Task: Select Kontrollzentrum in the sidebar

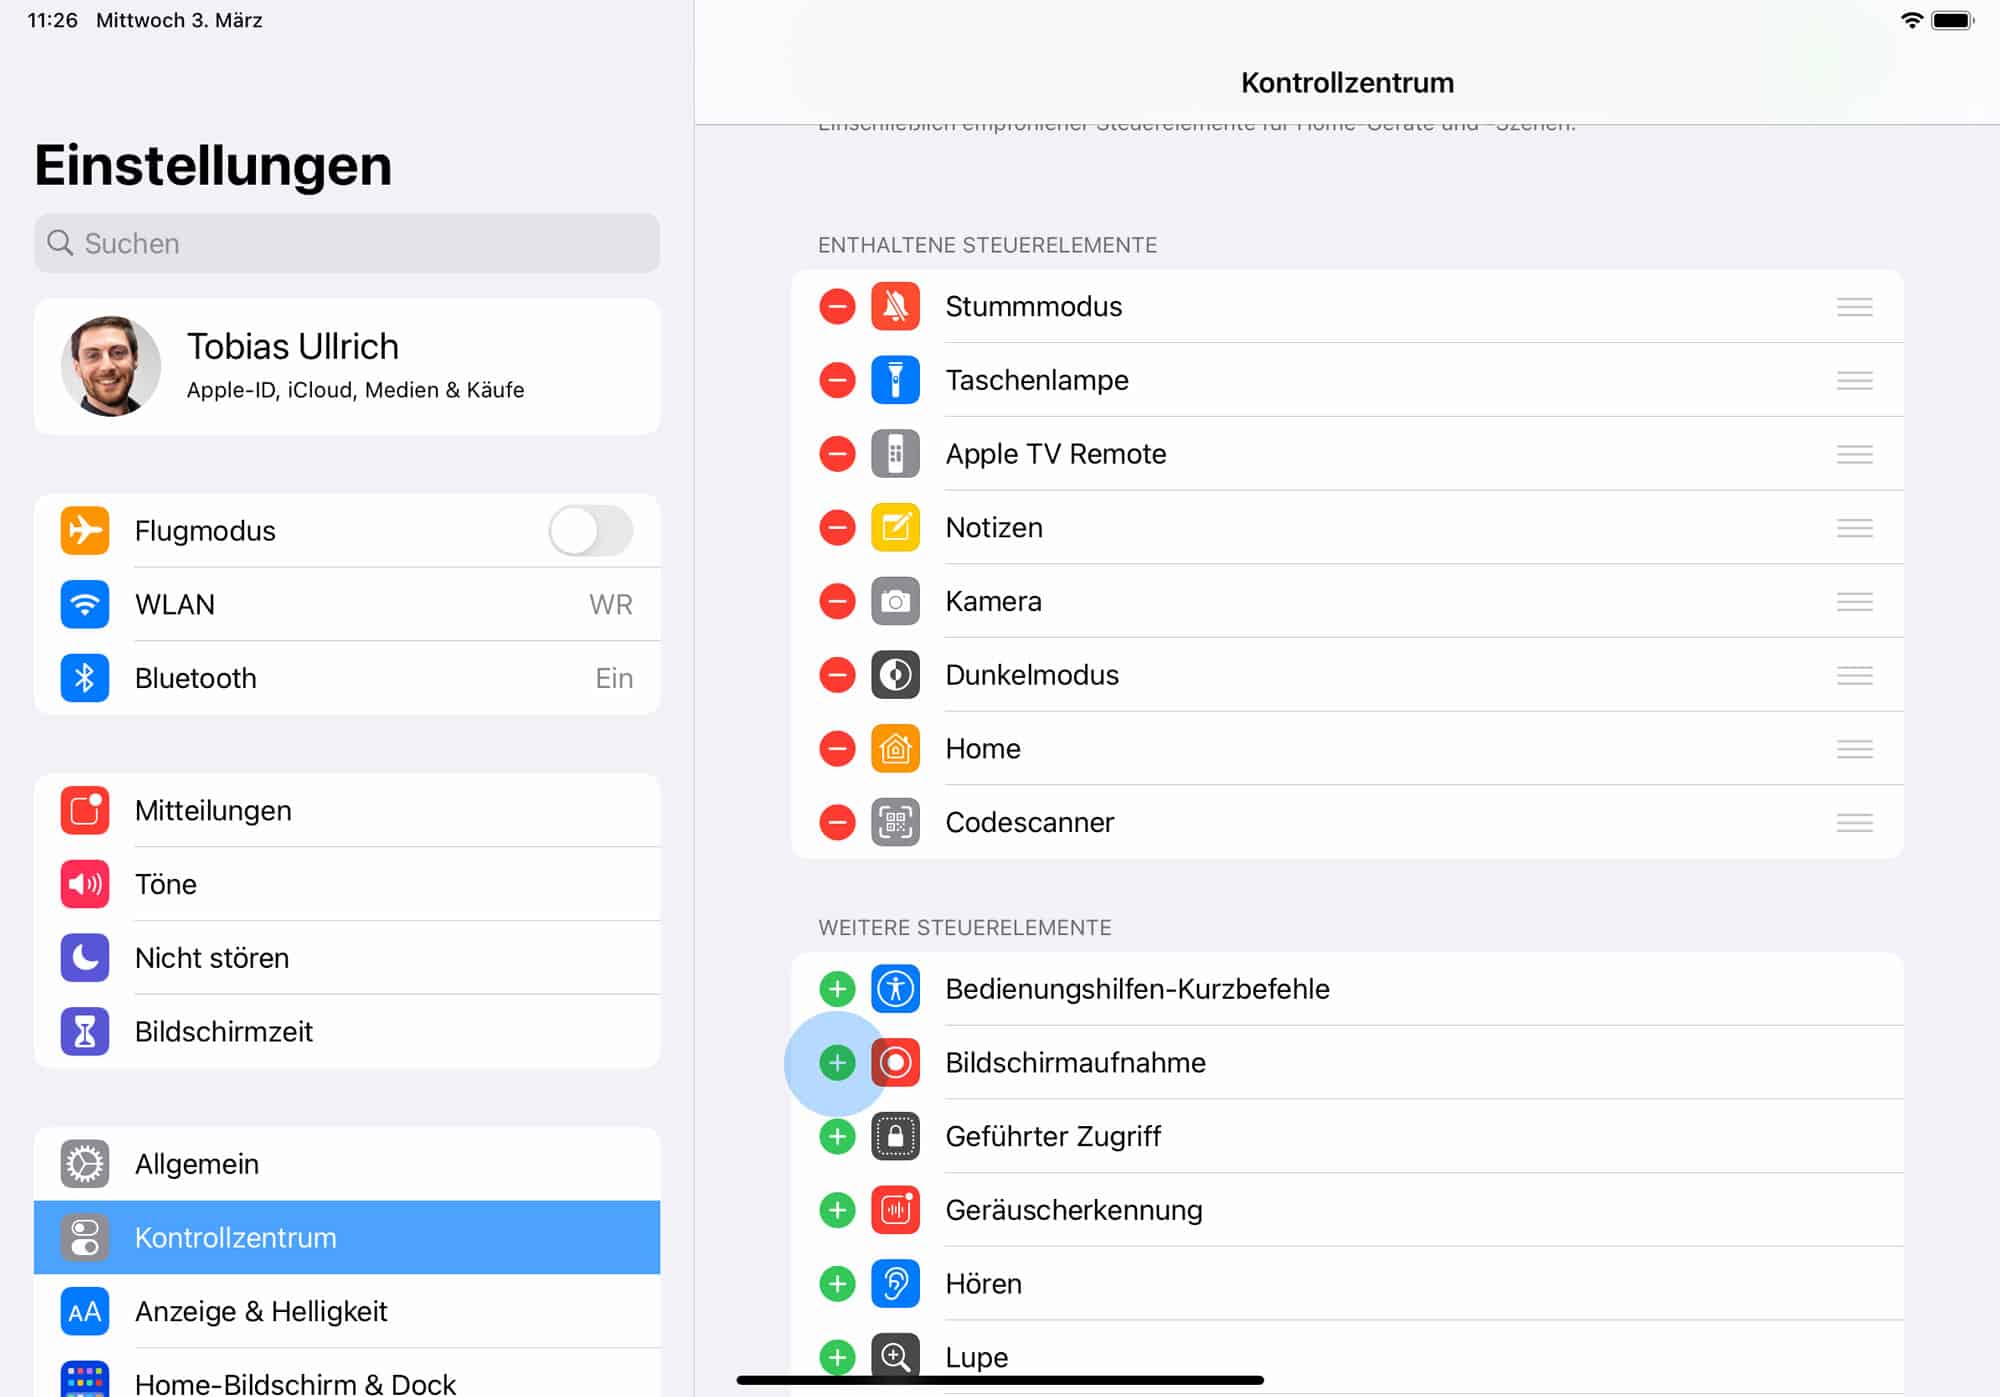Action: [x=347, y=1238]
